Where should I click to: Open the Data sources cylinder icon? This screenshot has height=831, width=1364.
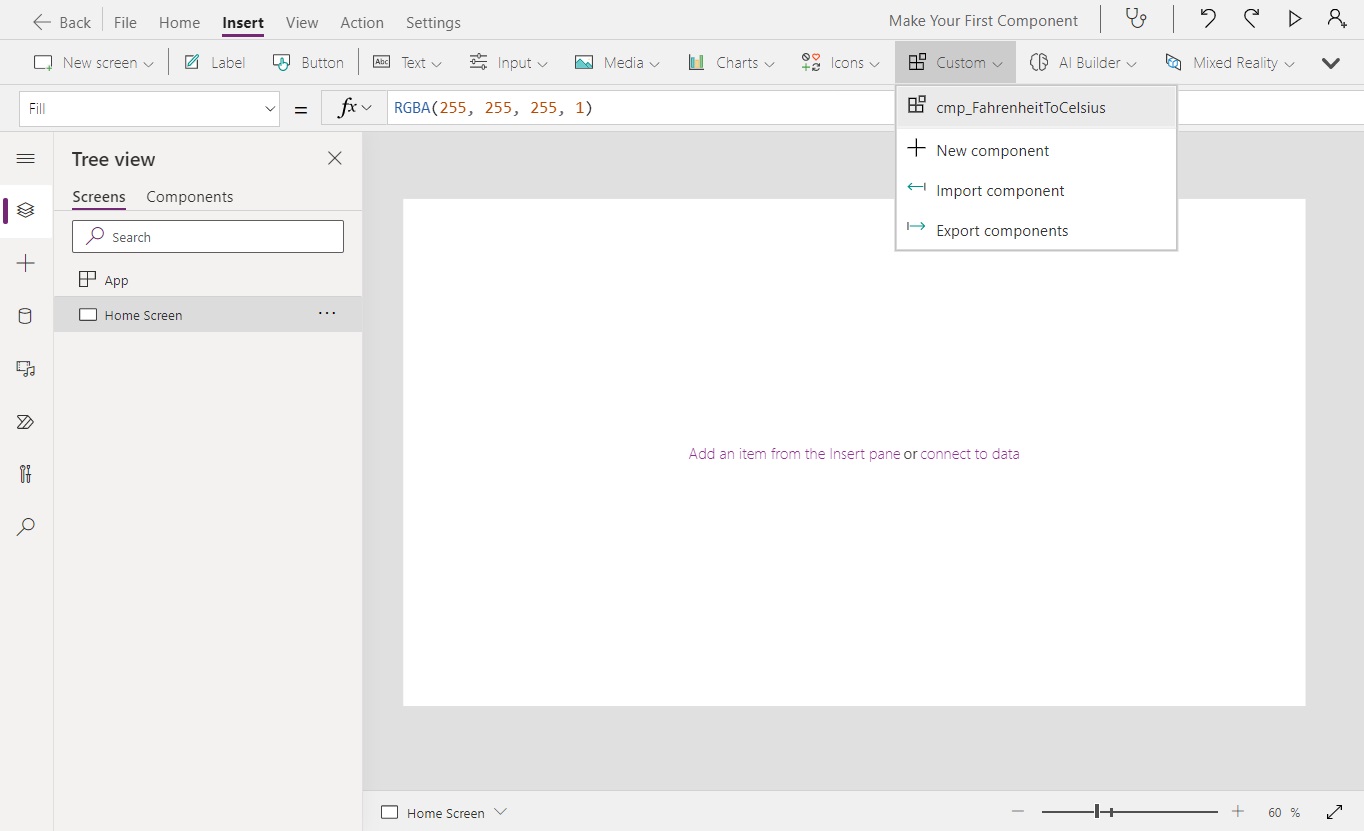pos(25,316)
